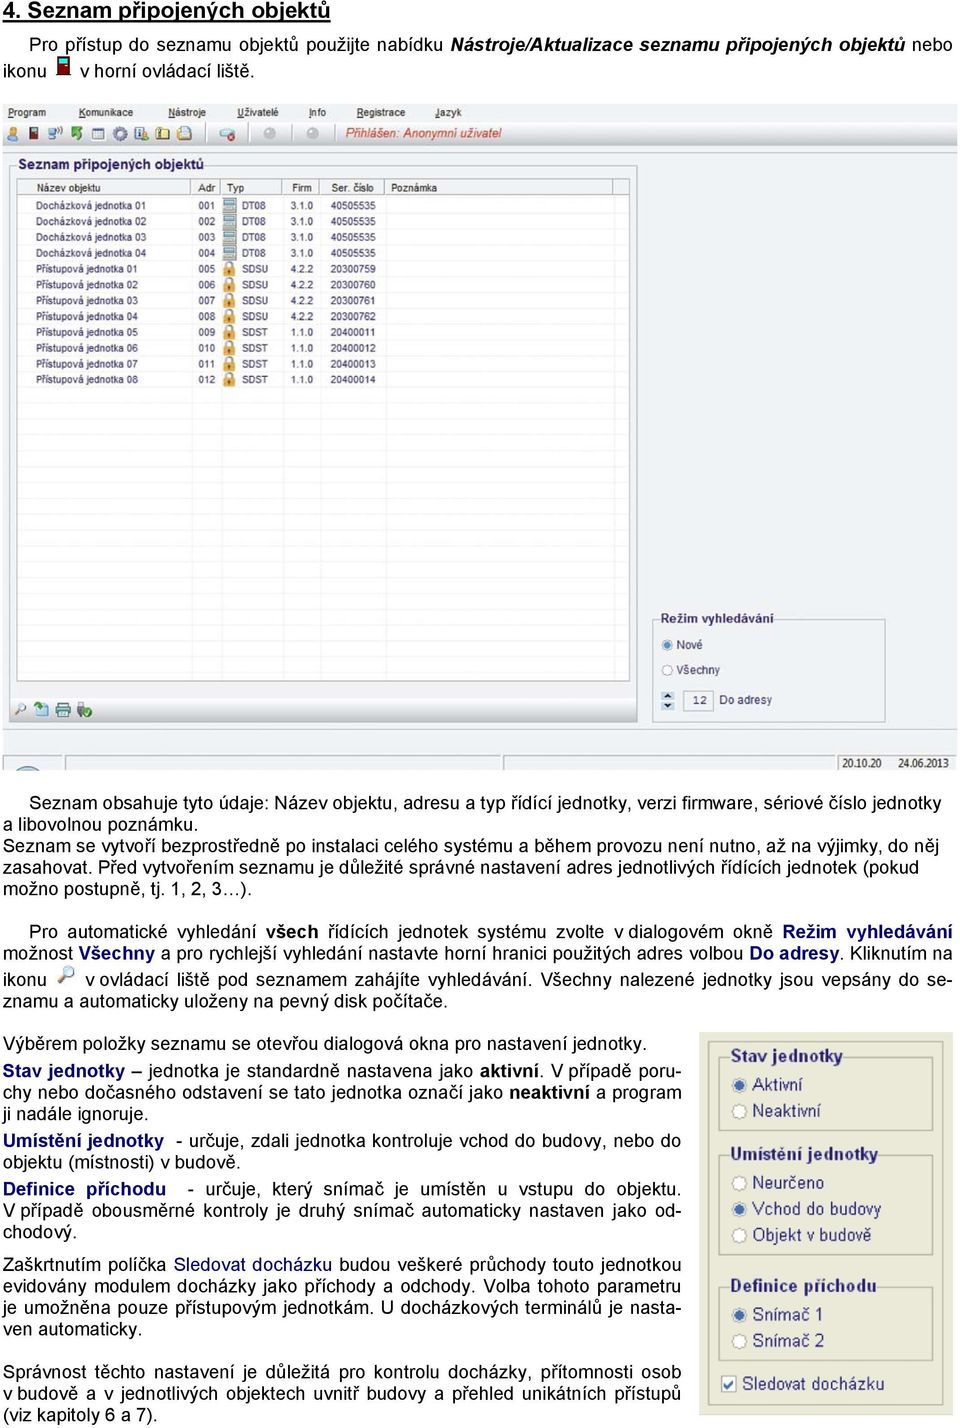This screenshot has width=960, height=1428.
Task: Set unit state to Aktivní
Action: (739, 1085)
